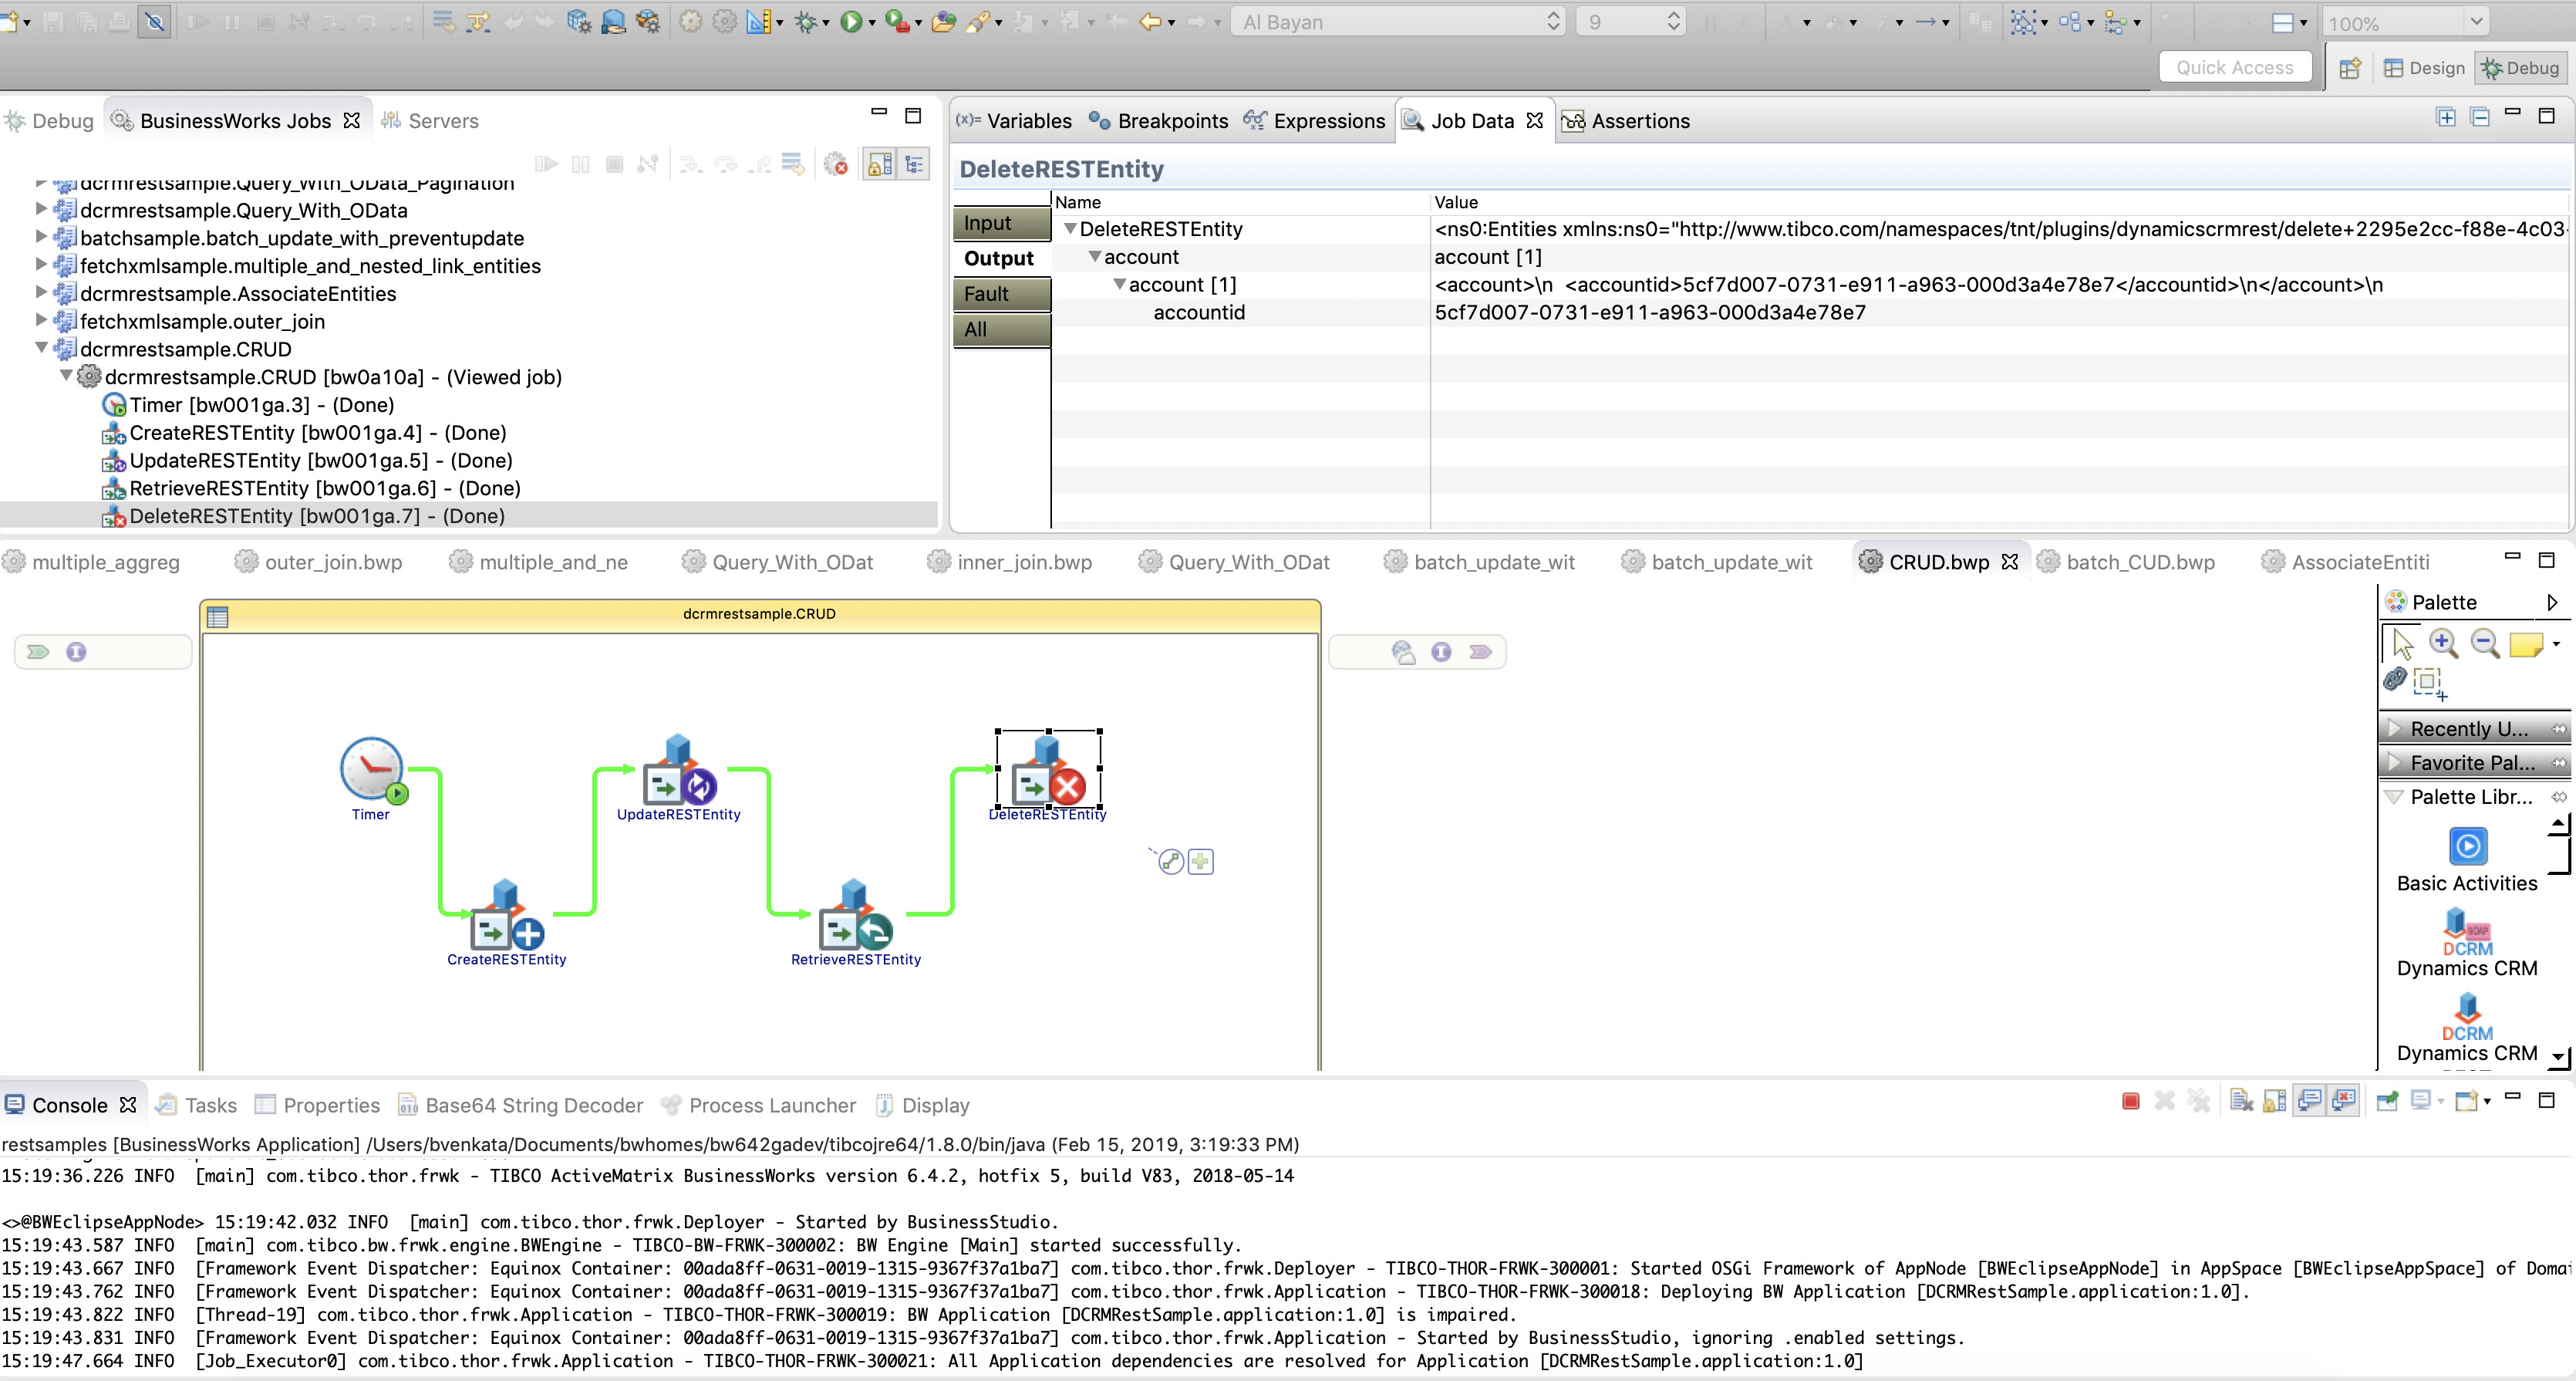This screenshot has width=2576, height=1381.
Task: Select the sticky note color tool in the palette
Action: [2525, 644]
